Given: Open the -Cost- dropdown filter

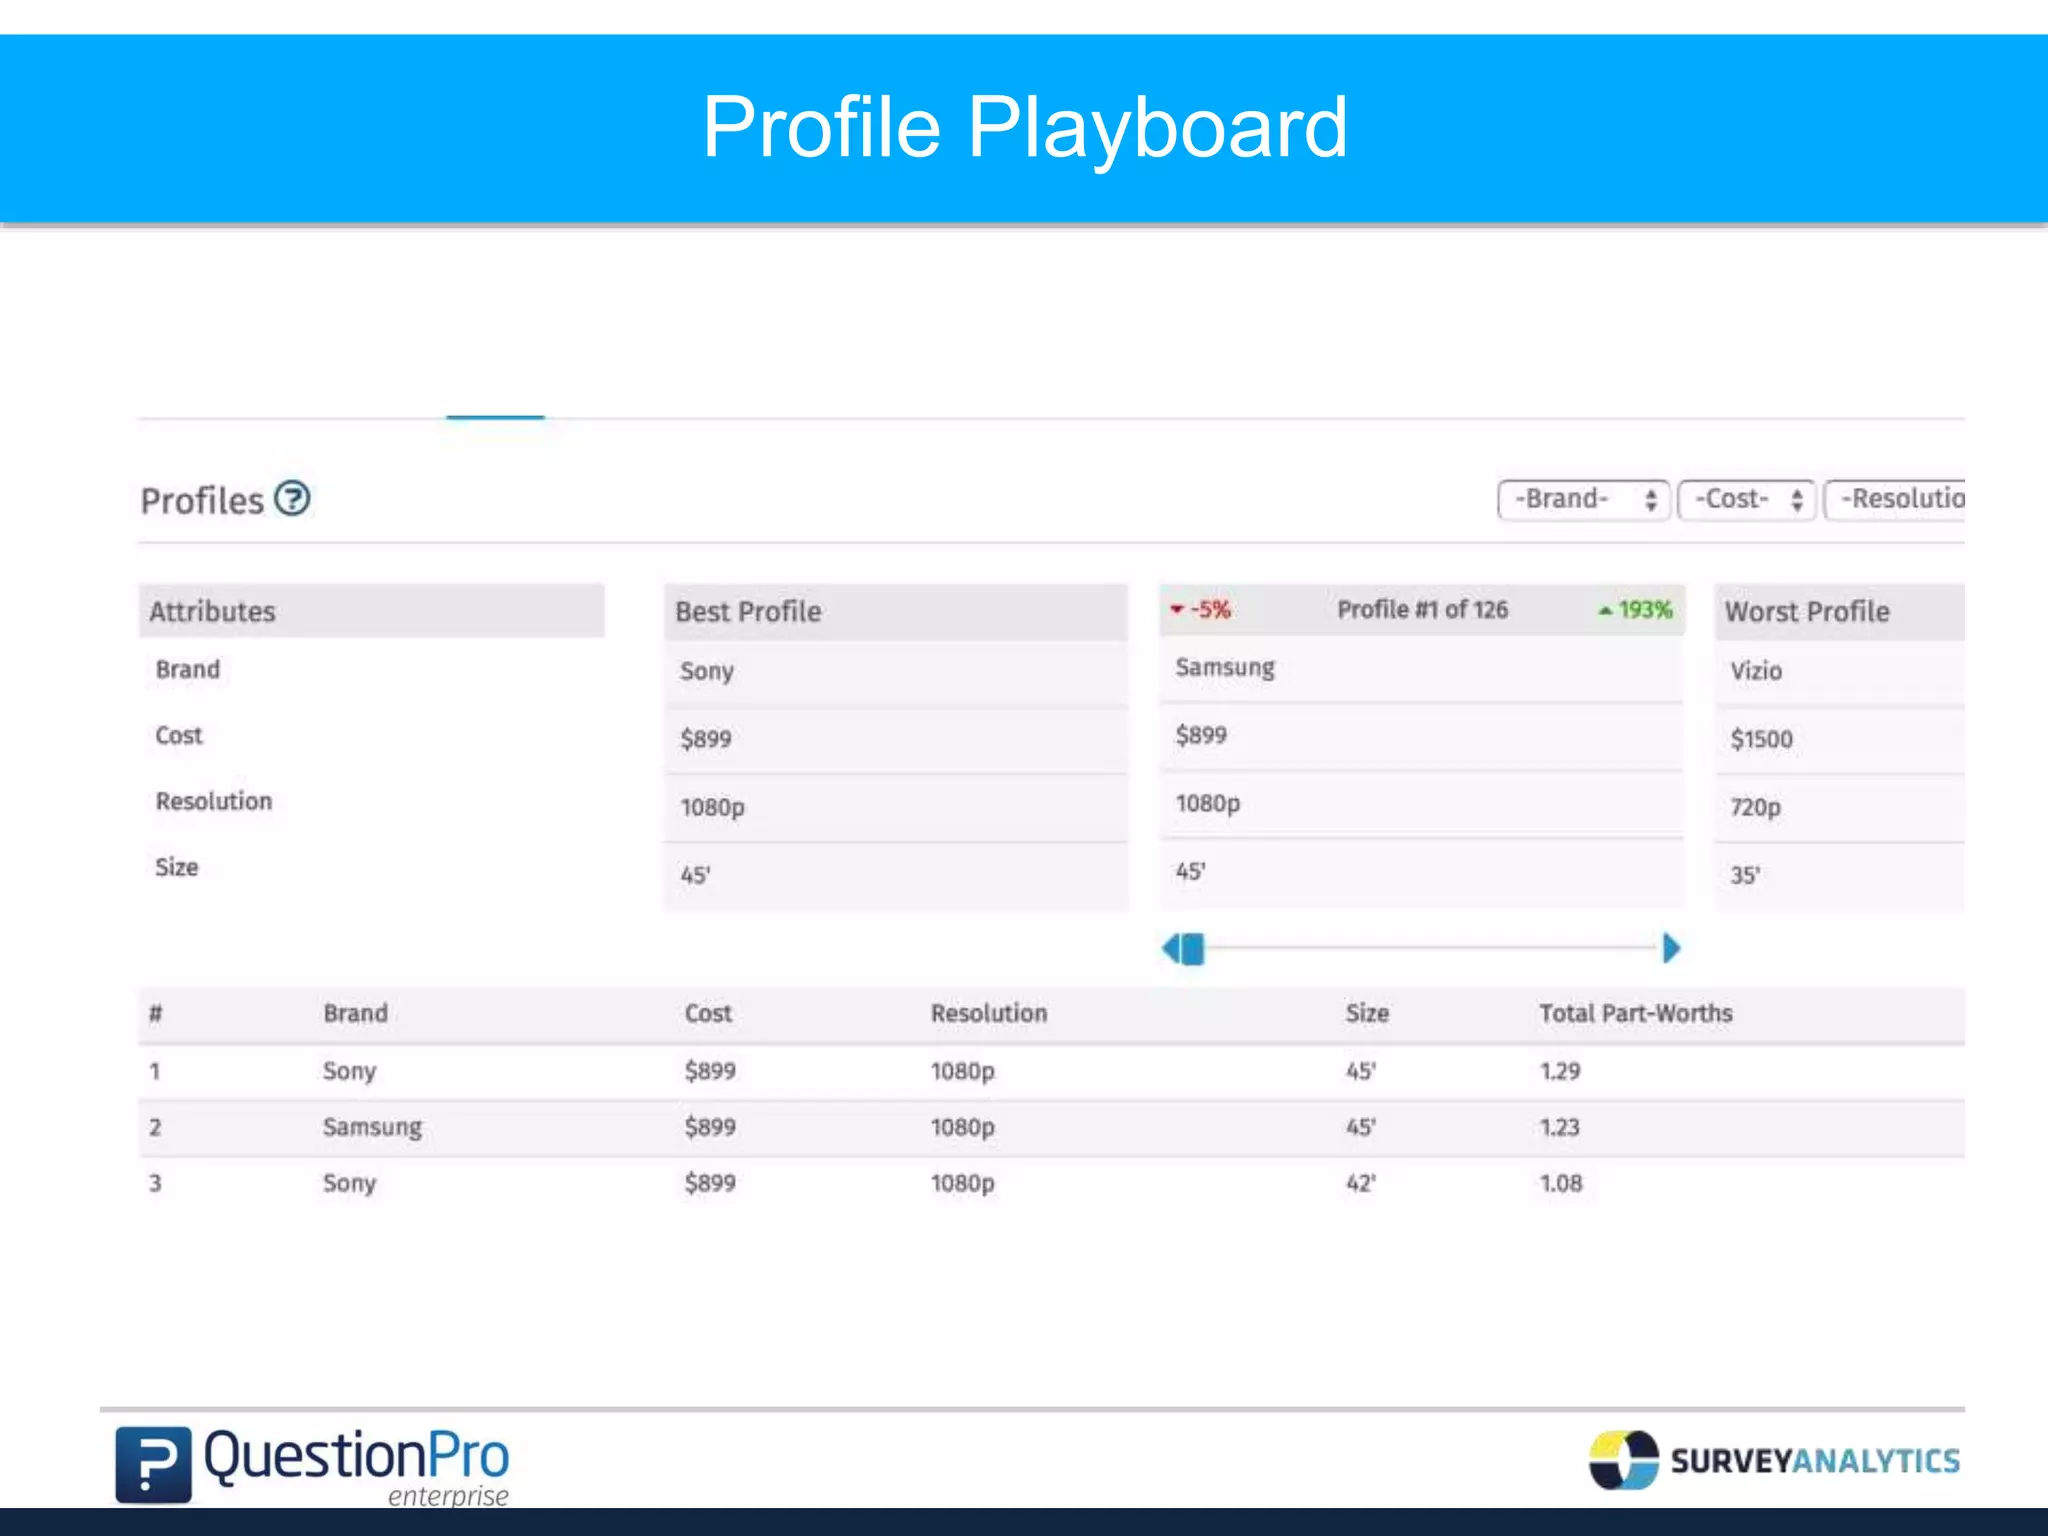Looking at the screenshot, I should pyautogui.click(x=1746, y=499).
